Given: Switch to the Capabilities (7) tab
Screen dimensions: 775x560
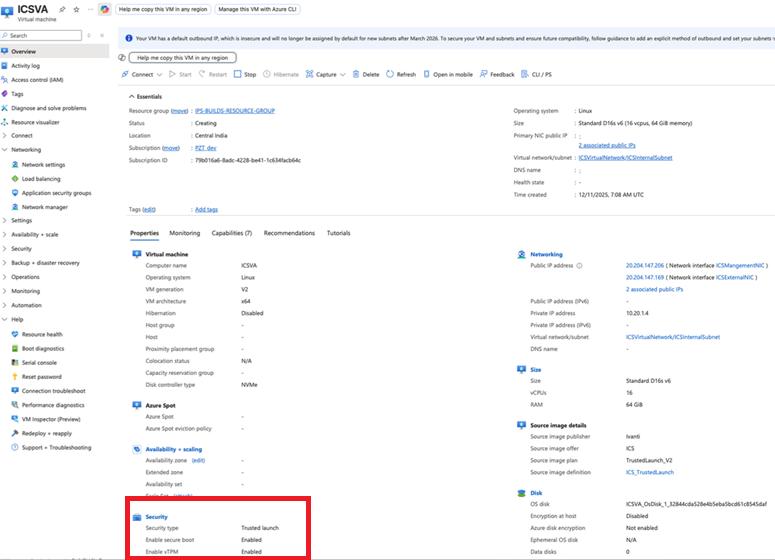Looking at the screenshot, I should [231, 233].
